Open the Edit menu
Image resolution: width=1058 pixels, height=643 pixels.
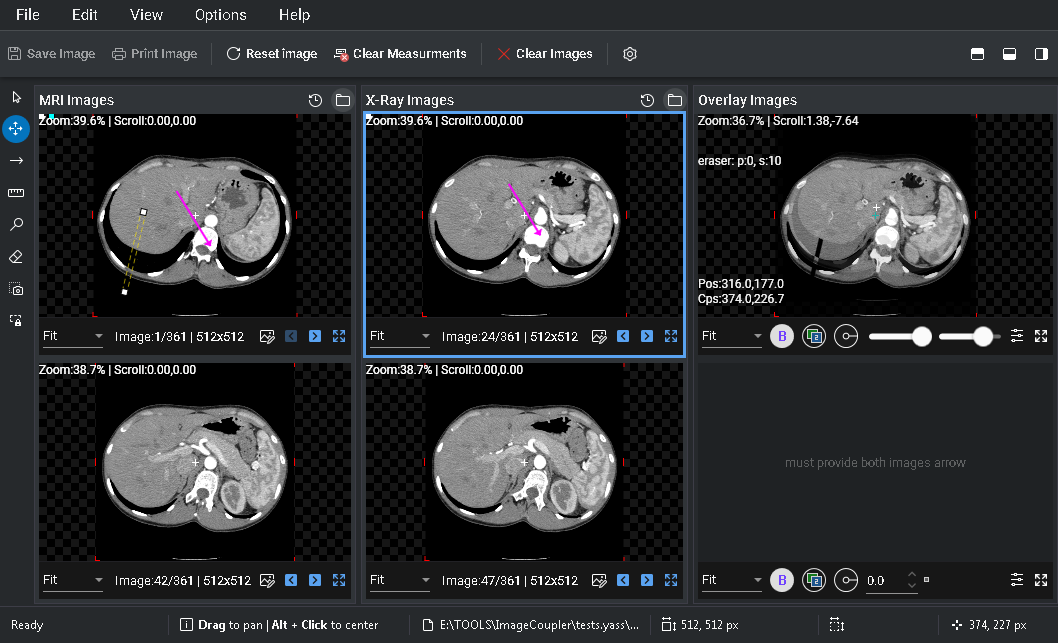[x=84, y=15]
